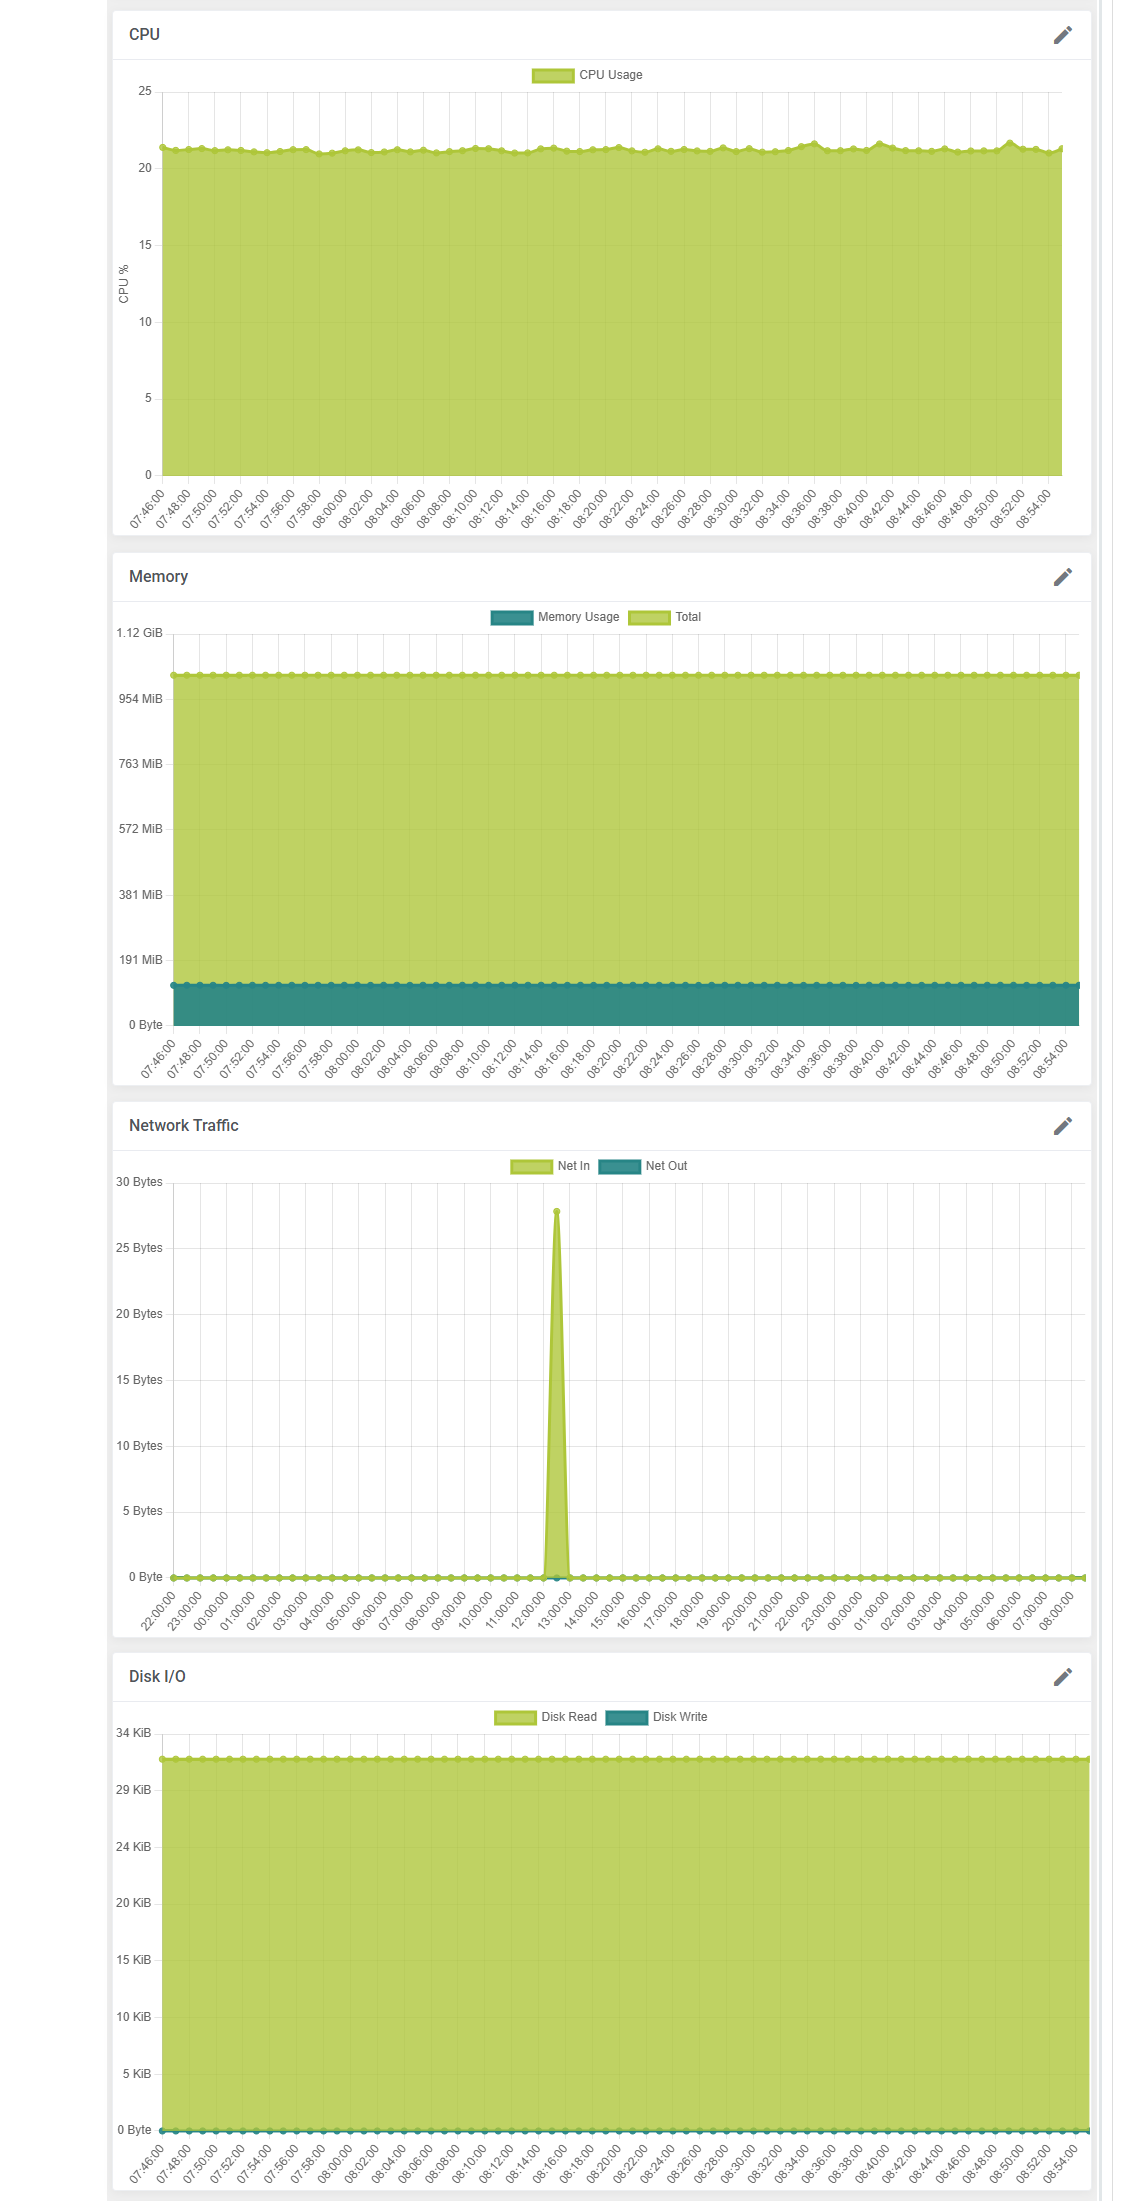Click the CPU % axis title
This screenshot has height=2201, width=1121.
(x=123, y=284)
